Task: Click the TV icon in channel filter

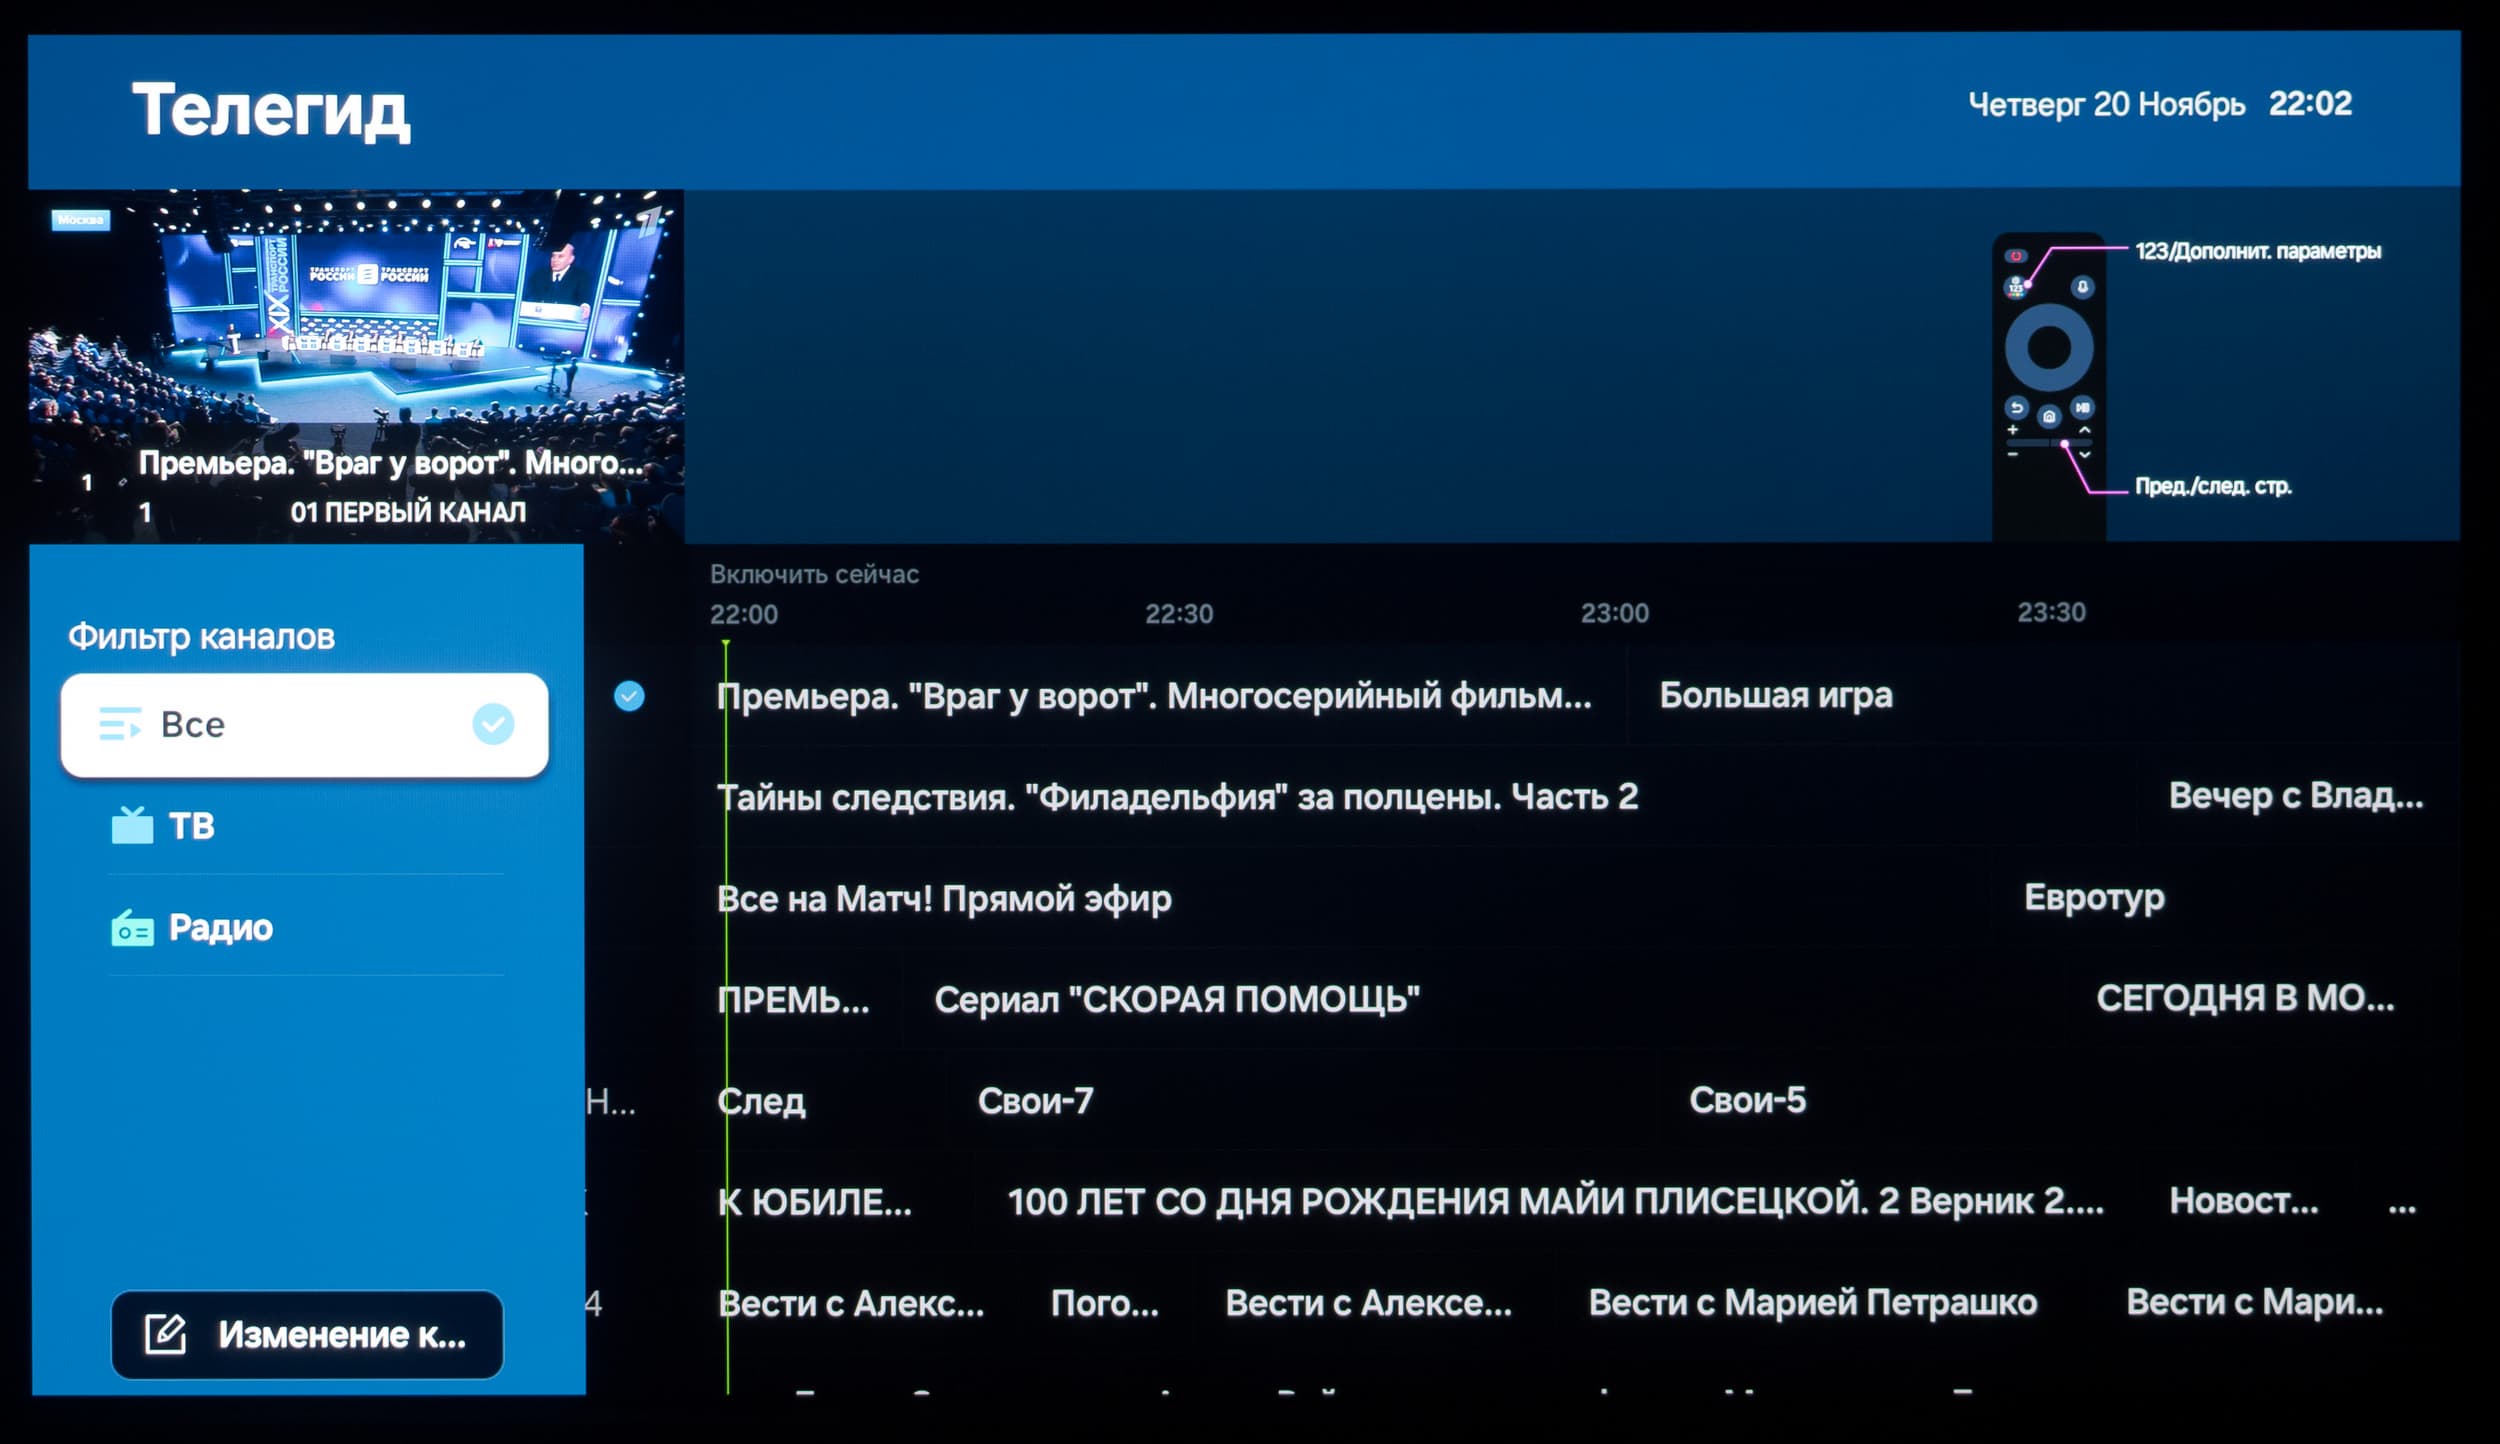Action: click(x=132, y=826)
